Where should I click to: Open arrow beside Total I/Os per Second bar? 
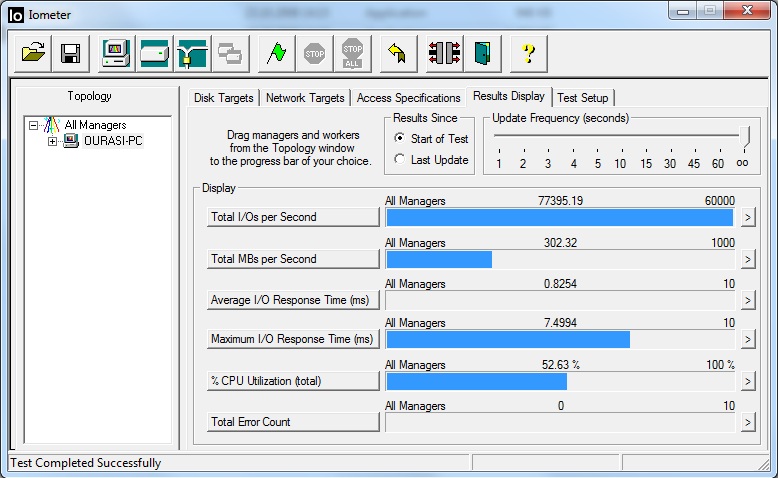(748, 218)
